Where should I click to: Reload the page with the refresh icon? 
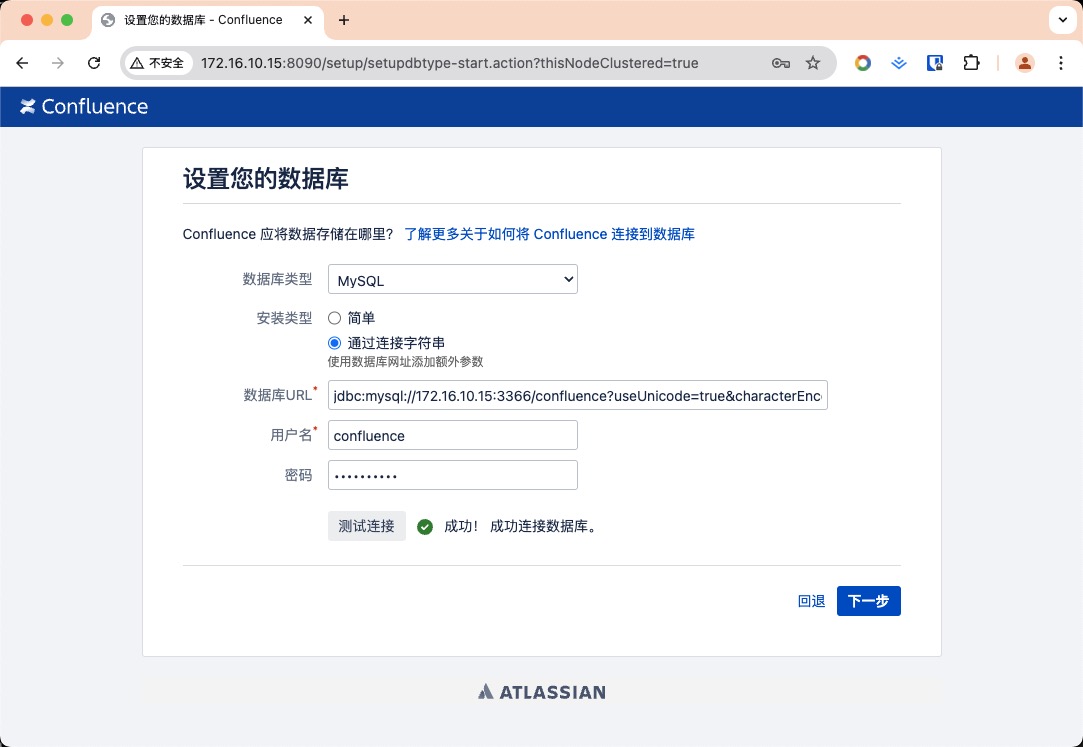[94, 63]
